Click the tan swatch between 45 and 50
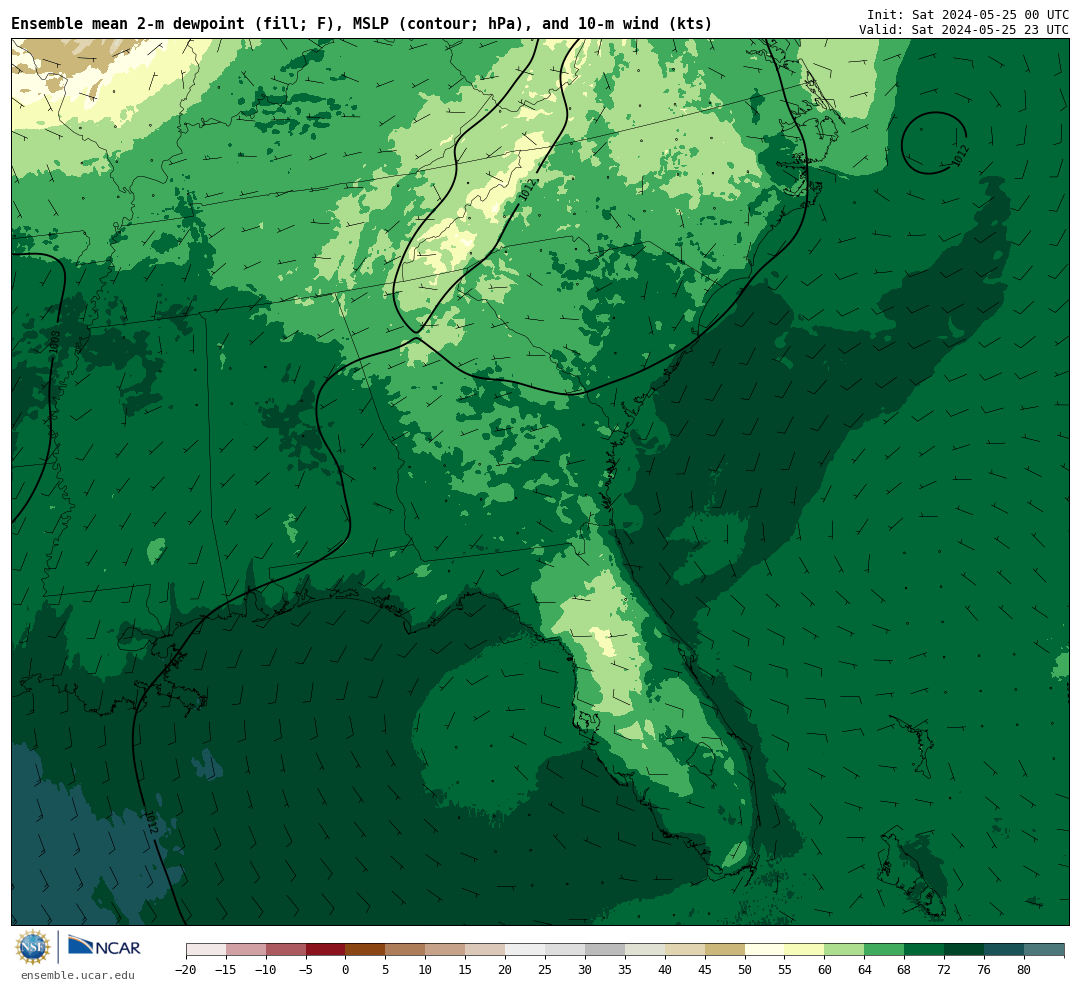1080x988 pixels. [x=725, y=950]
